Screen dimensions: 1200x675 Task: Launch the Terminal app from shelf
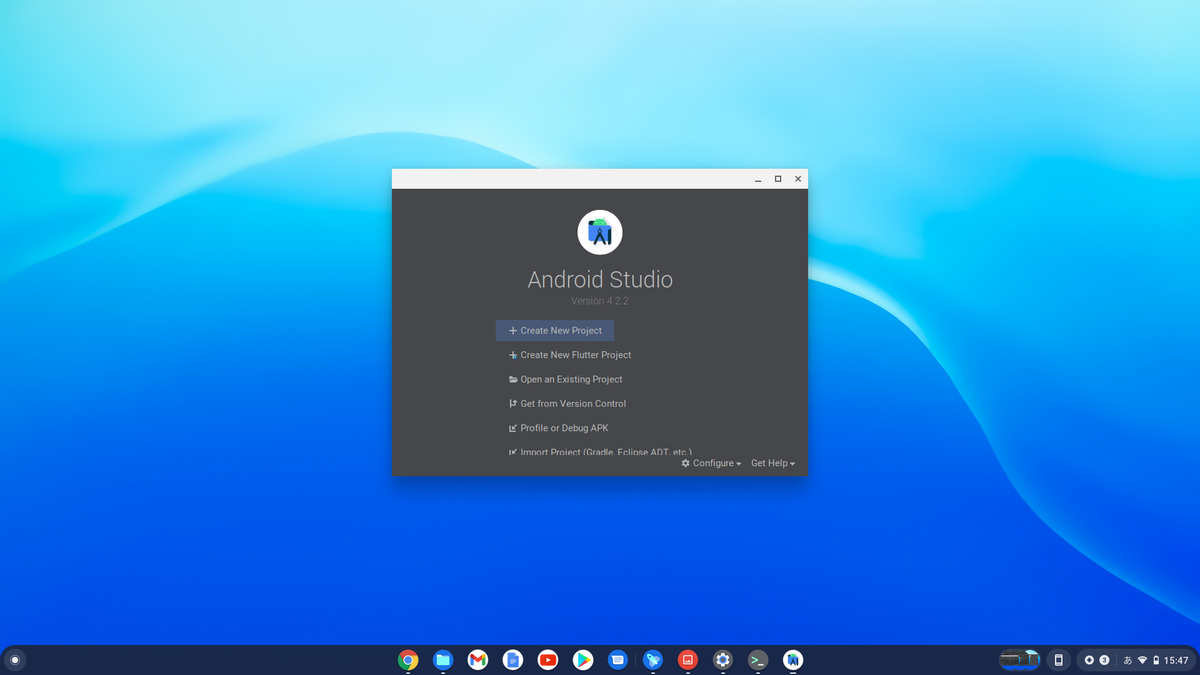pos(758,660)
